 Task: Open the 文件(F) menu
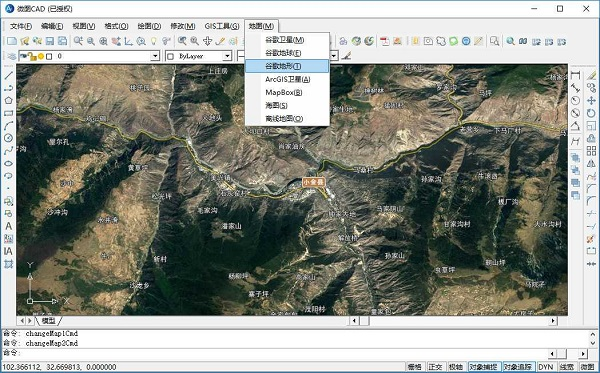[21, 26]
